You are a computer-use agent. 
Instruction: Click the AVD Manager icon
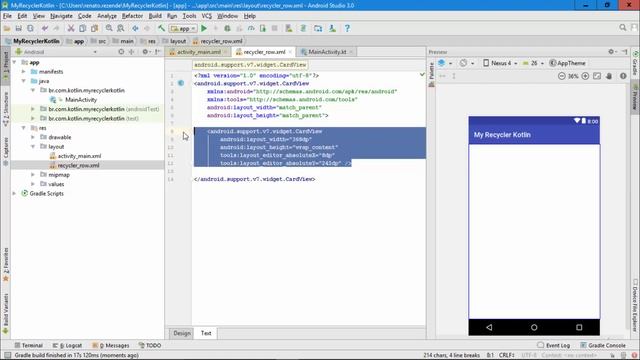click(289, 28)
